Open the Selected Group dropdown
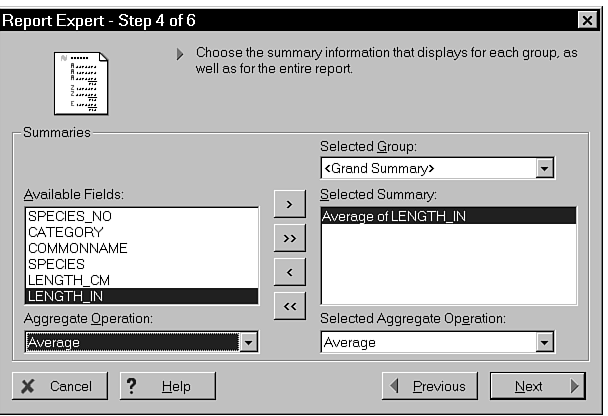Image resolution: width=608 pixels, height=416 pixels. point(544,168)
